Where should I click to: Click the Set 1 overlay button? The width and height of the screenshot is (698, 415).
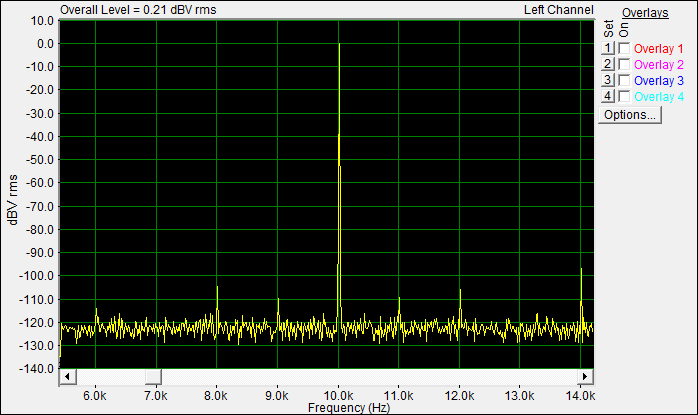[608, 48]
